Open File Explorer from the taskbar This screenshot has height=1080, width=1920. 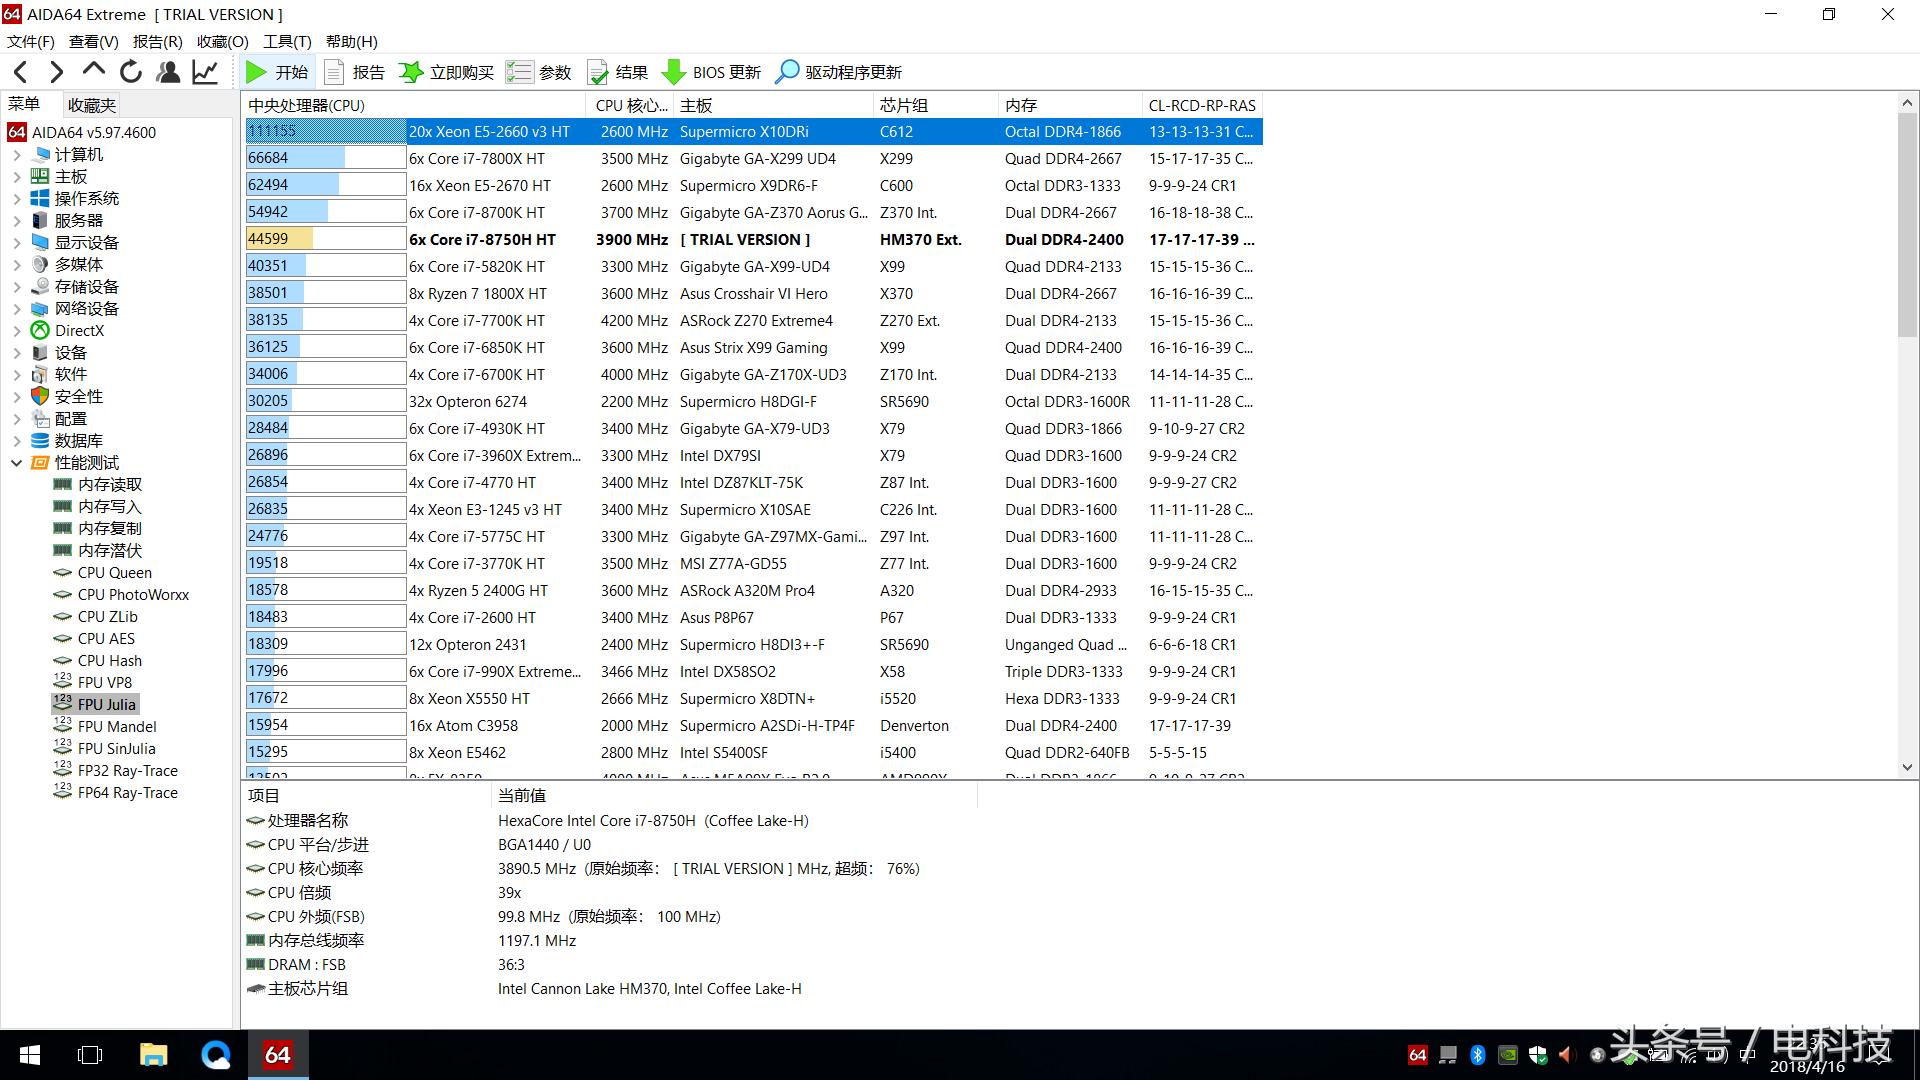coord(153,1055)
